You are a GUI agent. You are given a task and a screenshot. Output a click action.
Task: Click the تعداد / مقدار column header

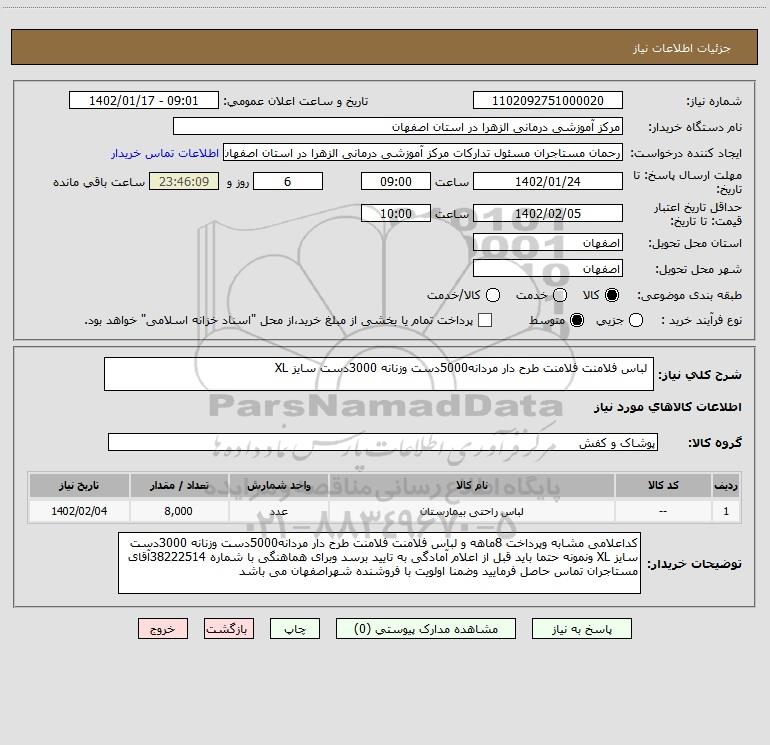click(x=179, y=486)
